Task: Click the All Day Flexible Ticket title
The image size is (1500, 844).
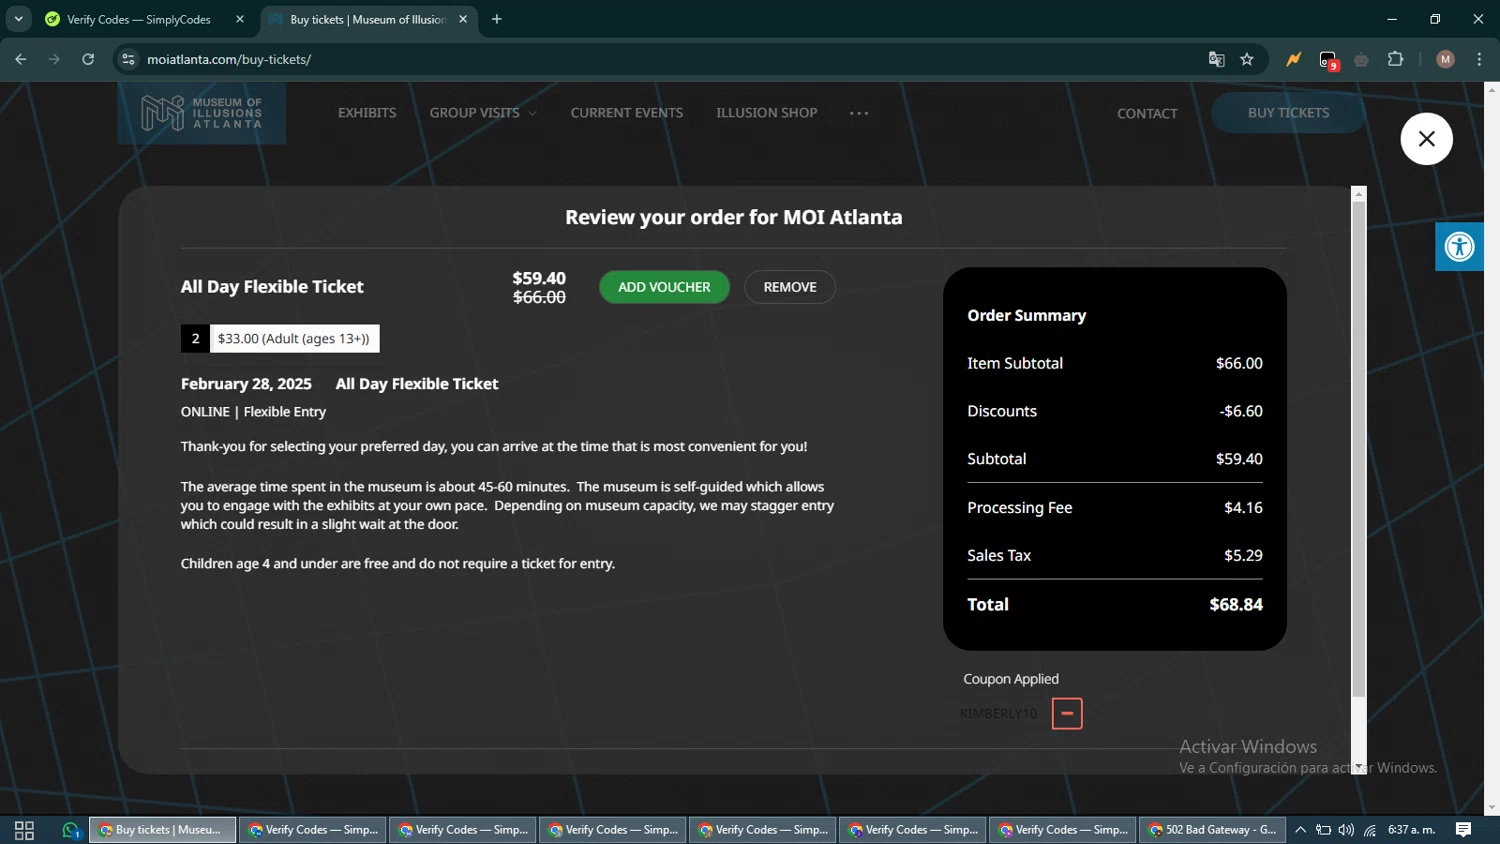Action: click(272, 287)
